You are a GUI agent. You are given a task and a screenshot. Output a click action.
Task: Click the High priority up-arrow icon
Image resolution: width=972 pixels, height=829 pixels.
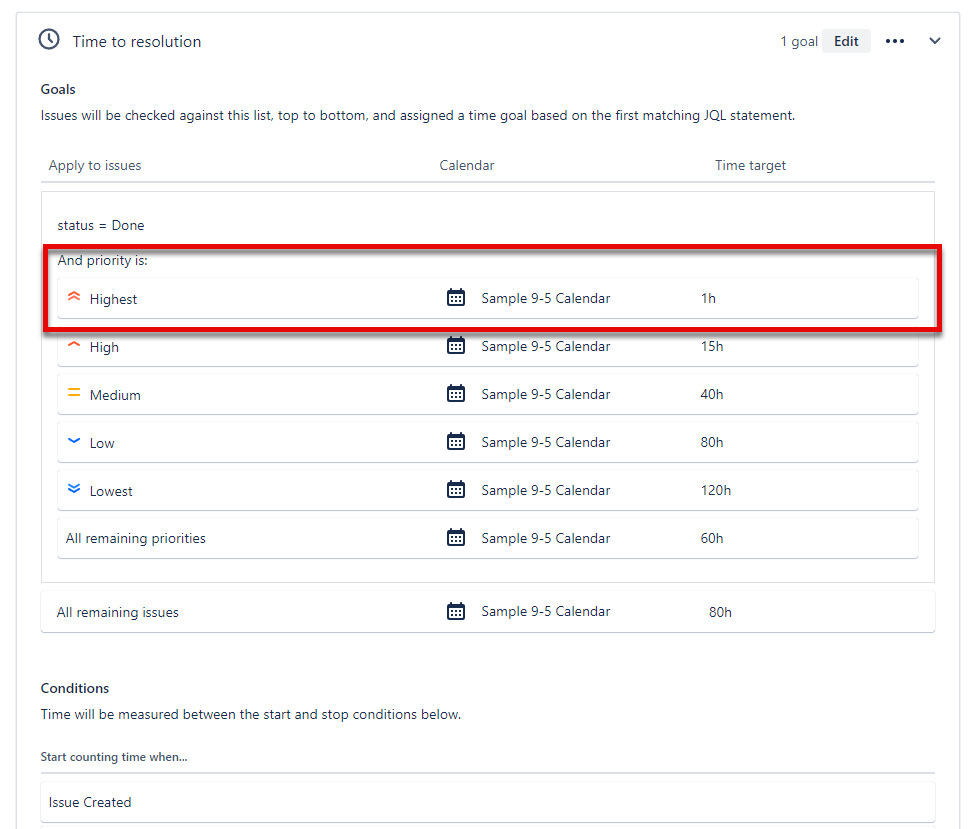74,345
